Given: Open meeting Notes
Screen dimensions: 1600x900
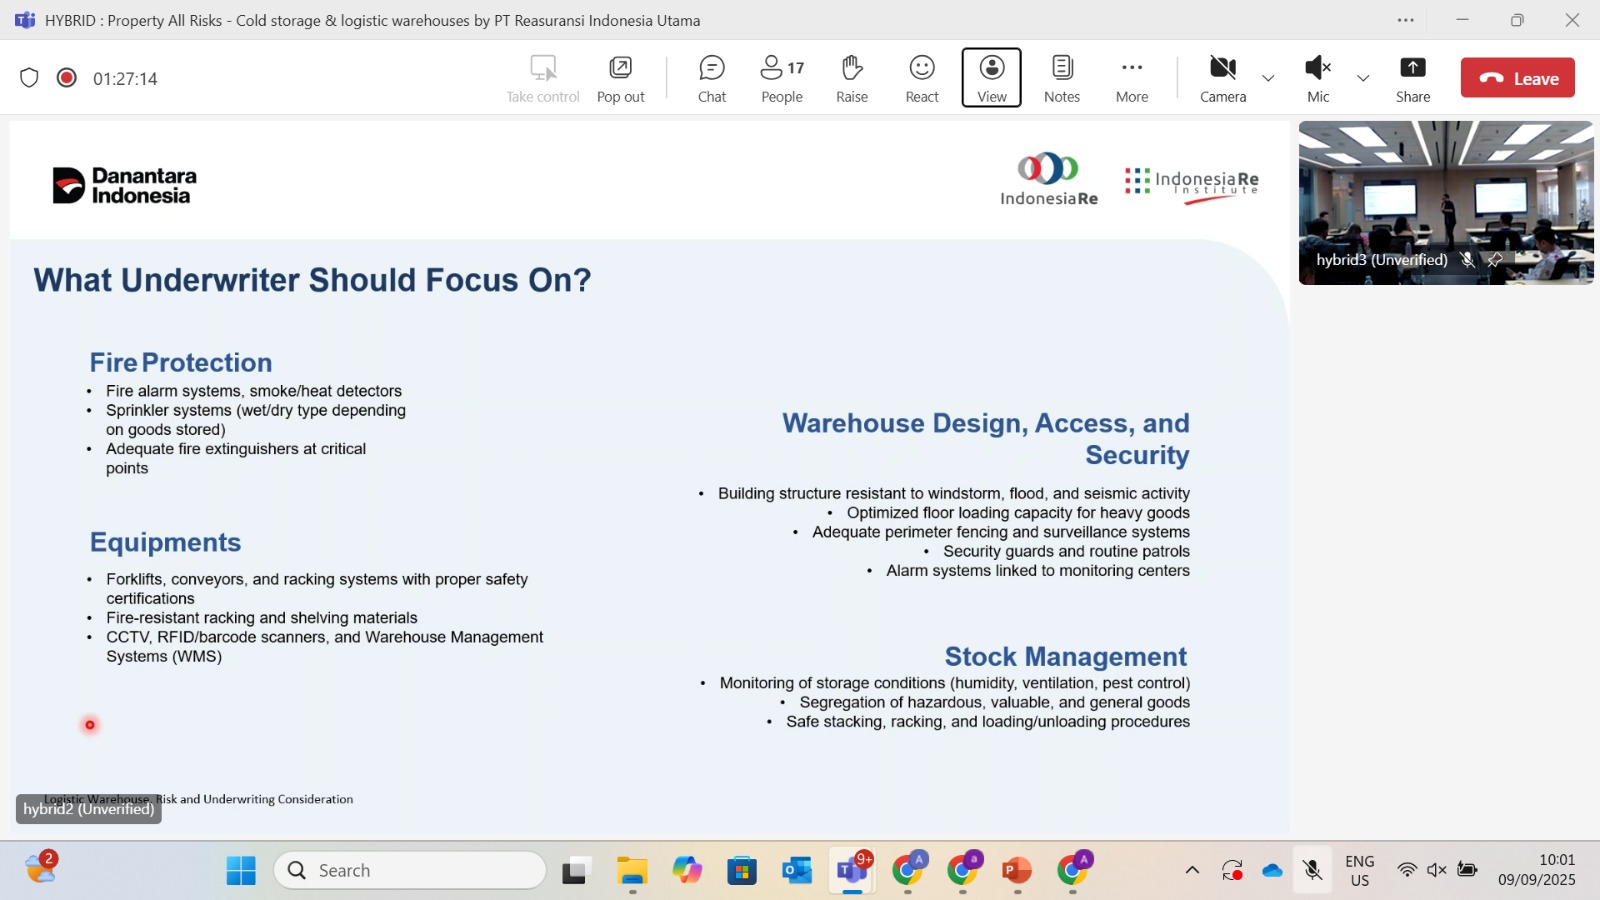Looking at the screenshot, I should [1062, 78].
